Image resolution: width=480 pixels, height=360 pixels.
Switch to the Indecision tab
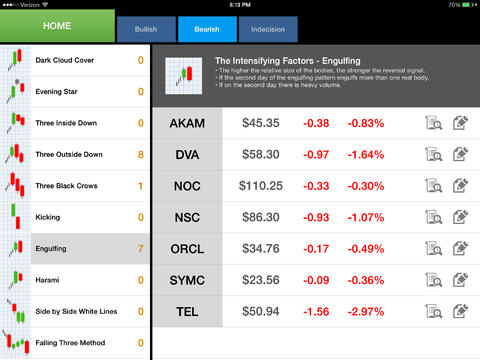(x=268, y=29)
